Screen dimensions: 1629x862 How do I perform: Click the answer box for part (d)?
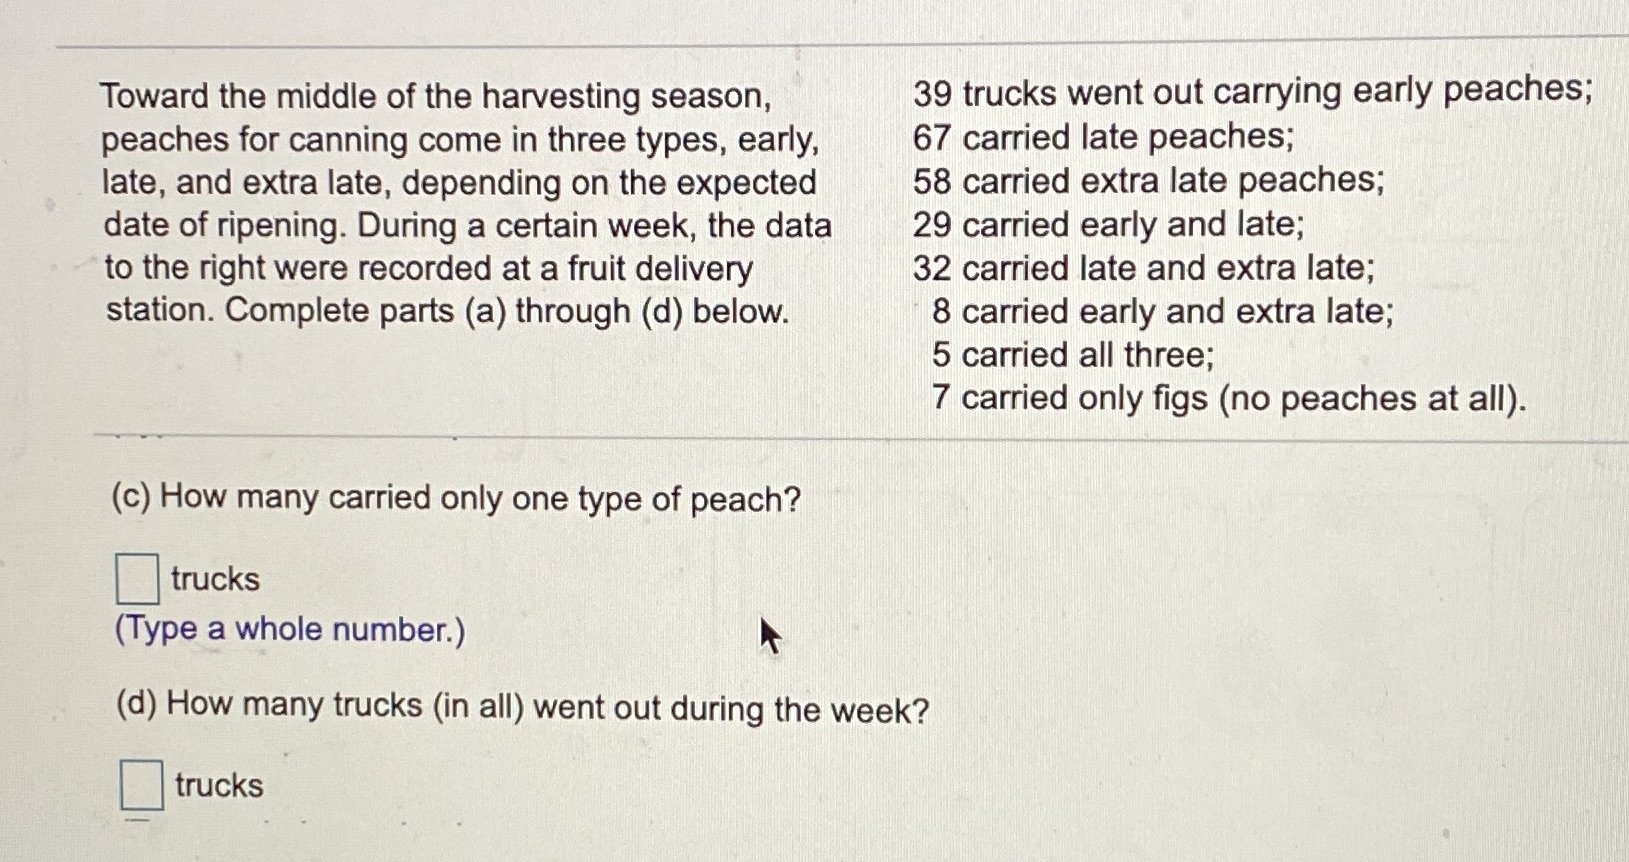point(143,786)
